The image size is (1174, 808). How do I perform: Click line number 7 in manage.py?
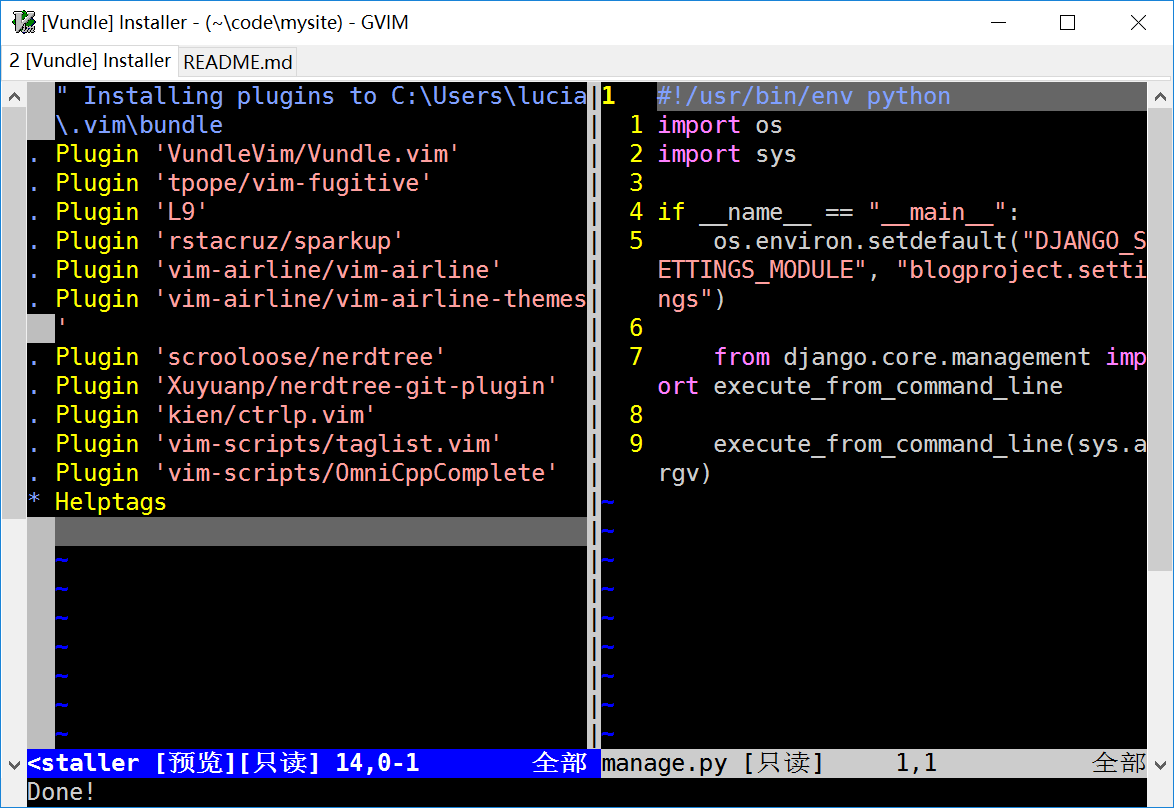(636, 357)
